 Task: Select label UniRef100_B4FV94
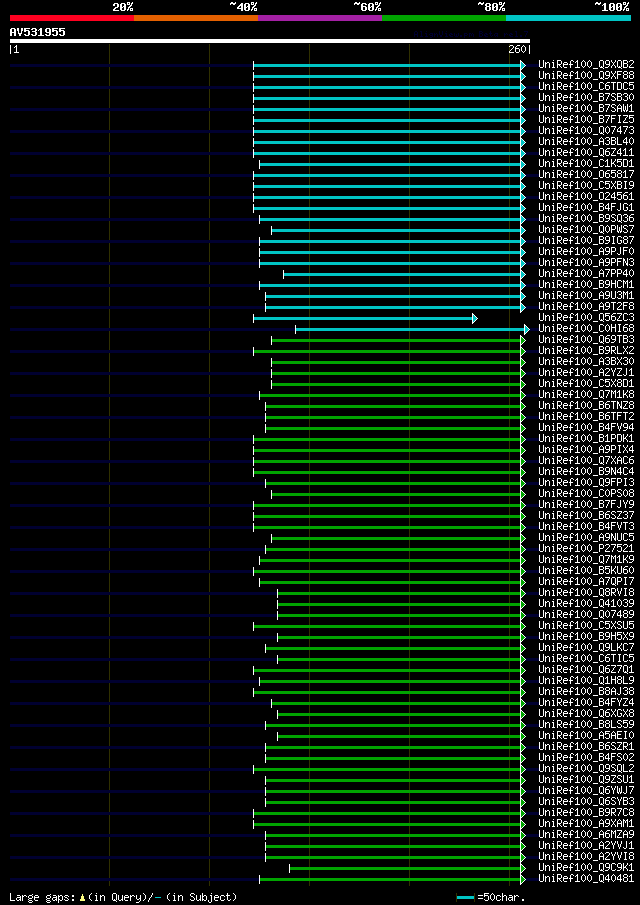[x=586, y=428]
